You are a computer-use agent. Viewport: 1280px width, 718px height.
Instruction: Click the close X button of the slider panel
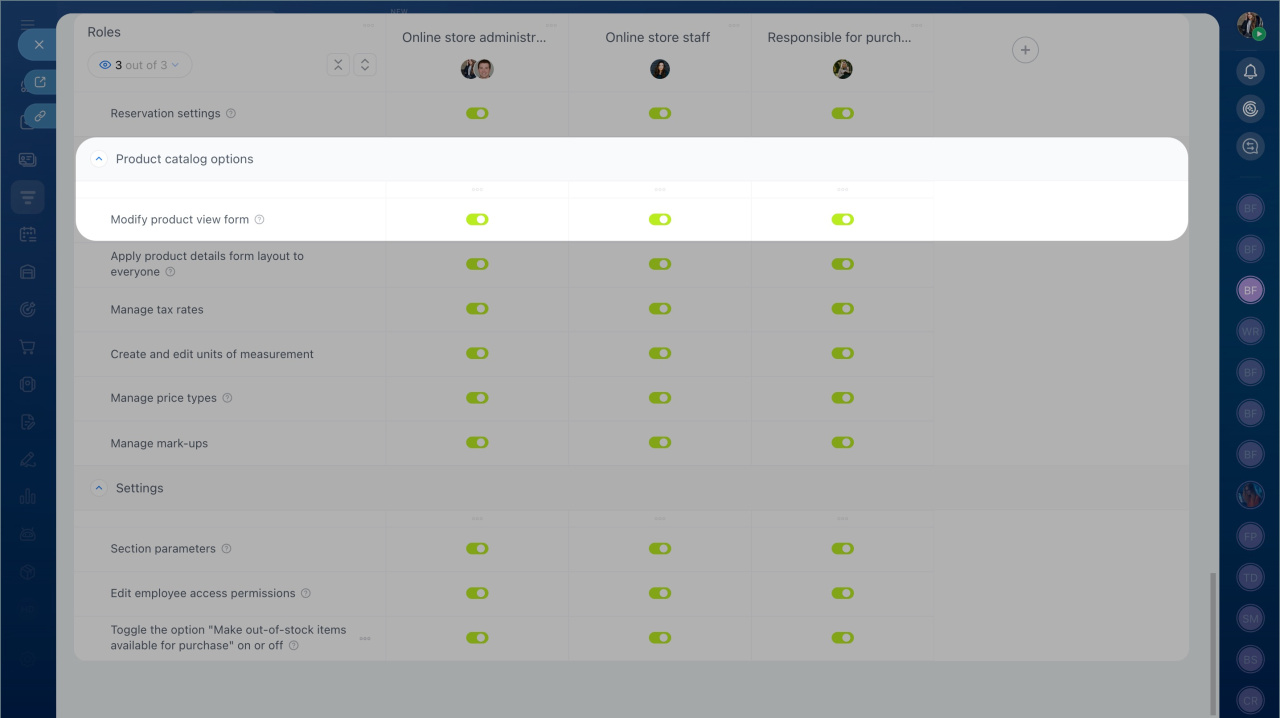(39, 45)
